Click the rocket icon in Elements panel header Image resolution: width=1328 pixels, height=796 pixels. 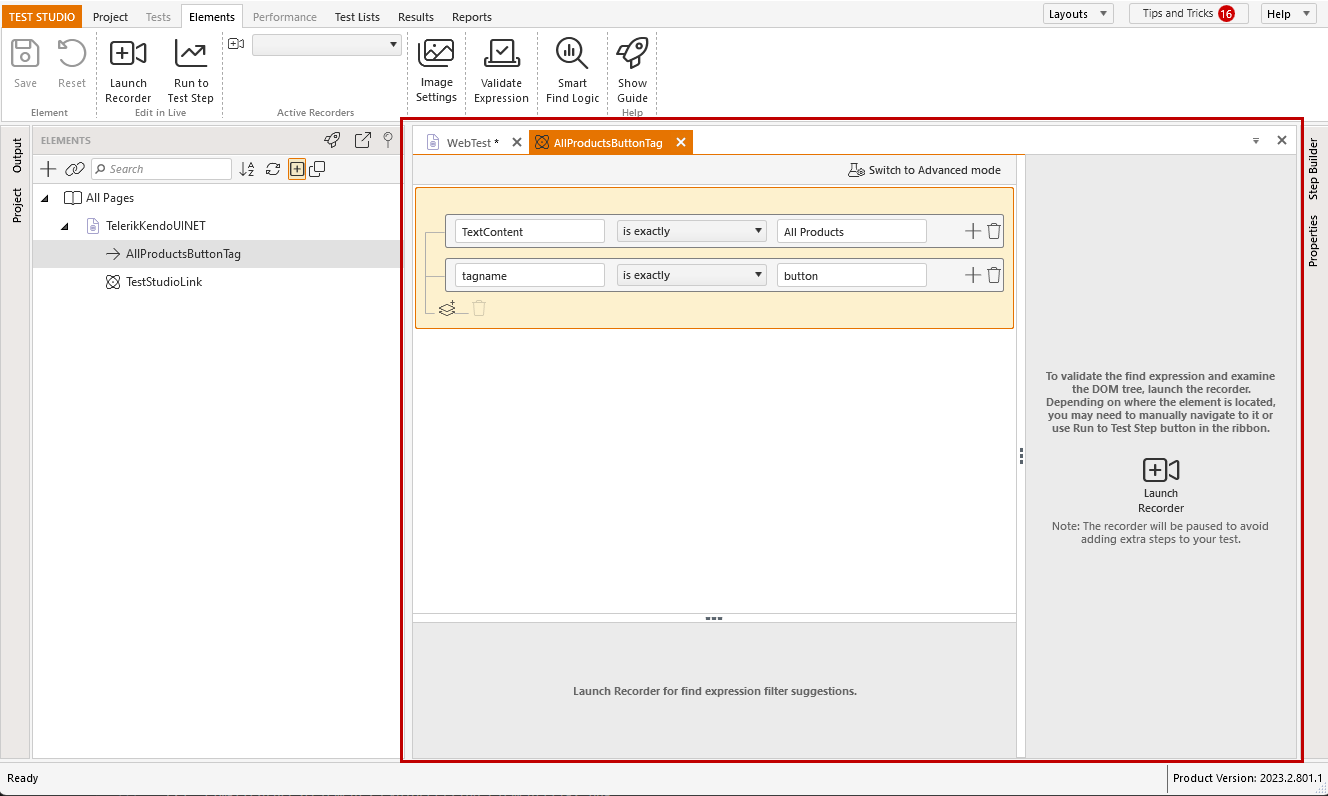pos(333,140)
